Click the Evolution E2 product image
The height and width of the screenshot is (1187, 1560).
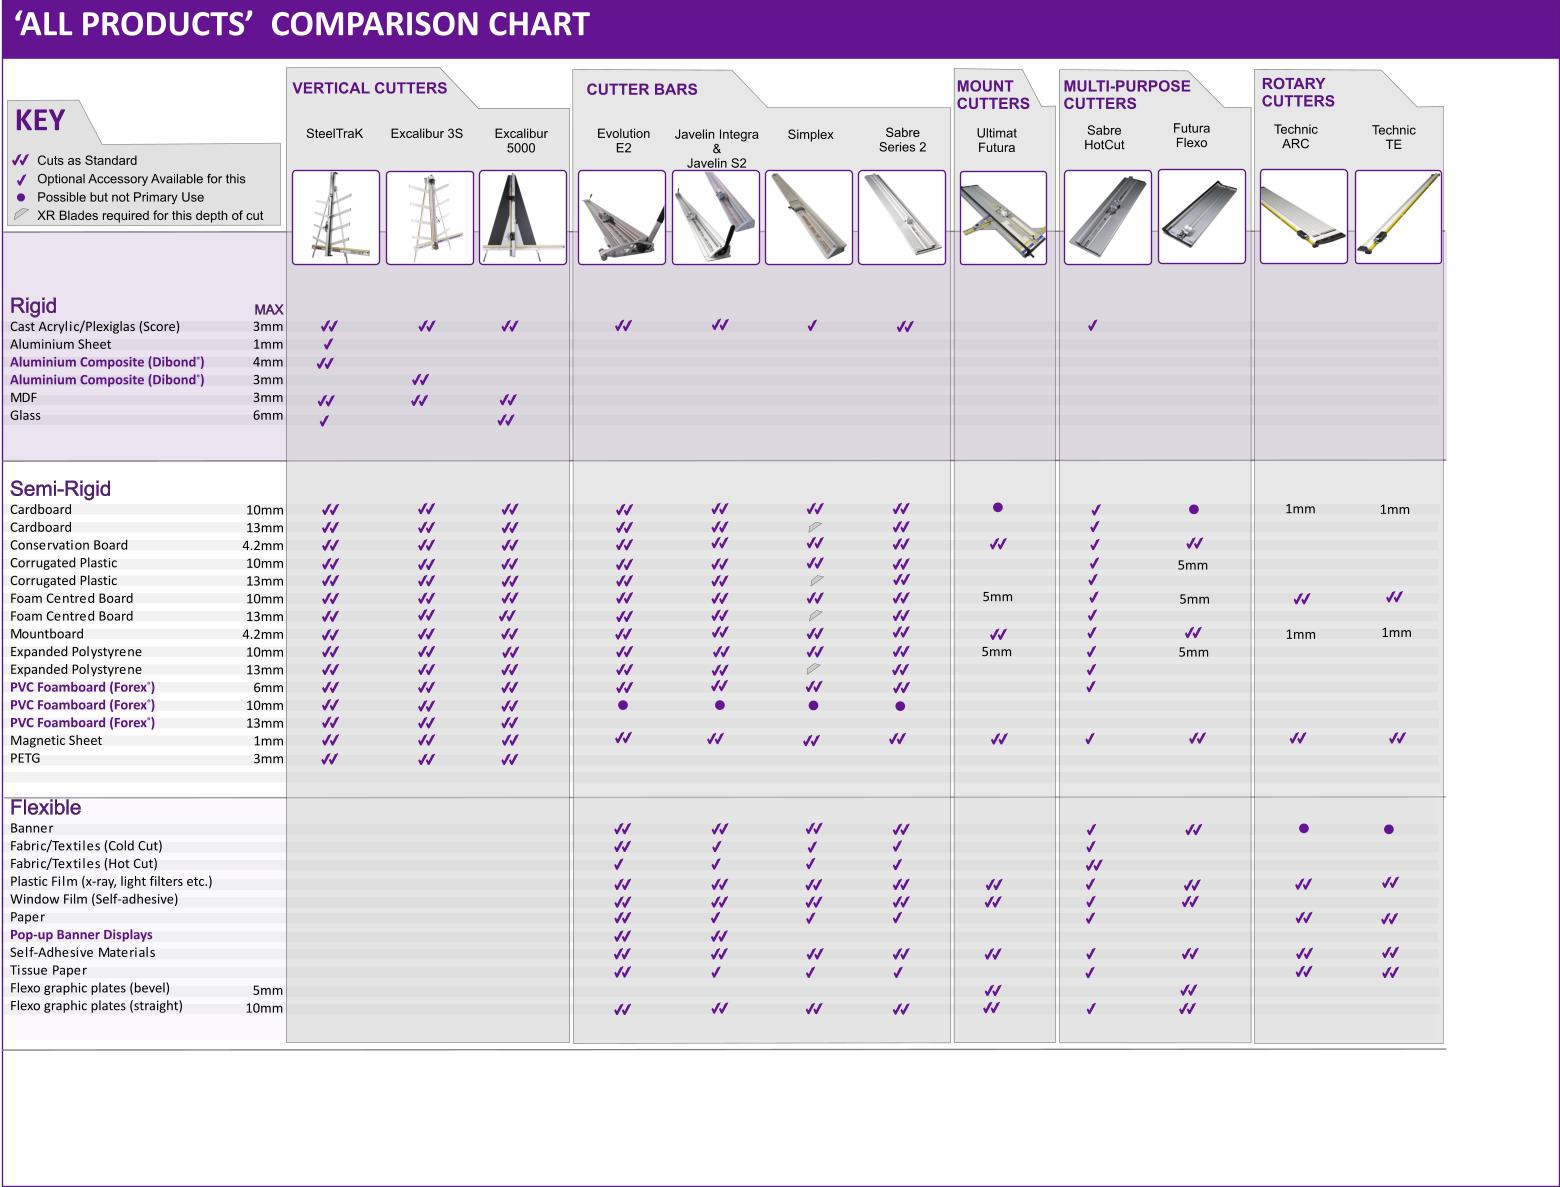(622, 217)
